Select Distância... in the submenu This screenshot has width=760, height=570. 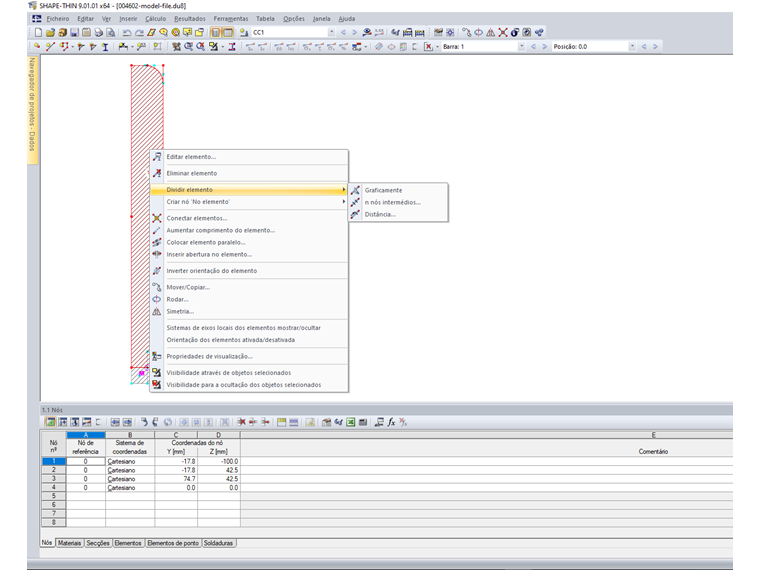(x=398, y=214)
